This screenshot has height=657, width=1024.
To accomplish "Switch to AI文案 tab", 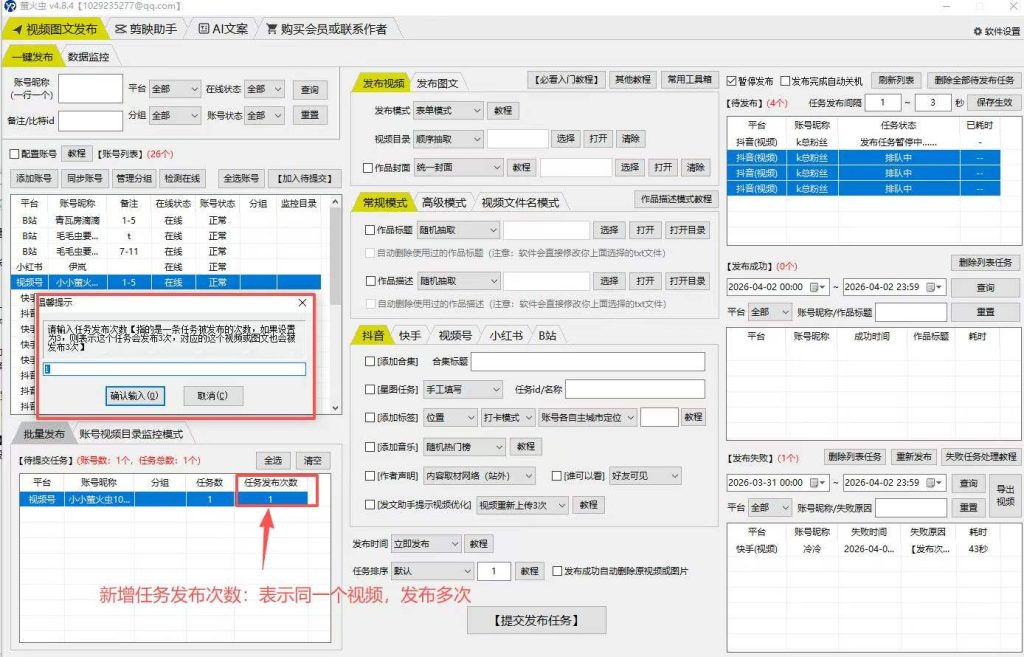I will tap(223, 29).
